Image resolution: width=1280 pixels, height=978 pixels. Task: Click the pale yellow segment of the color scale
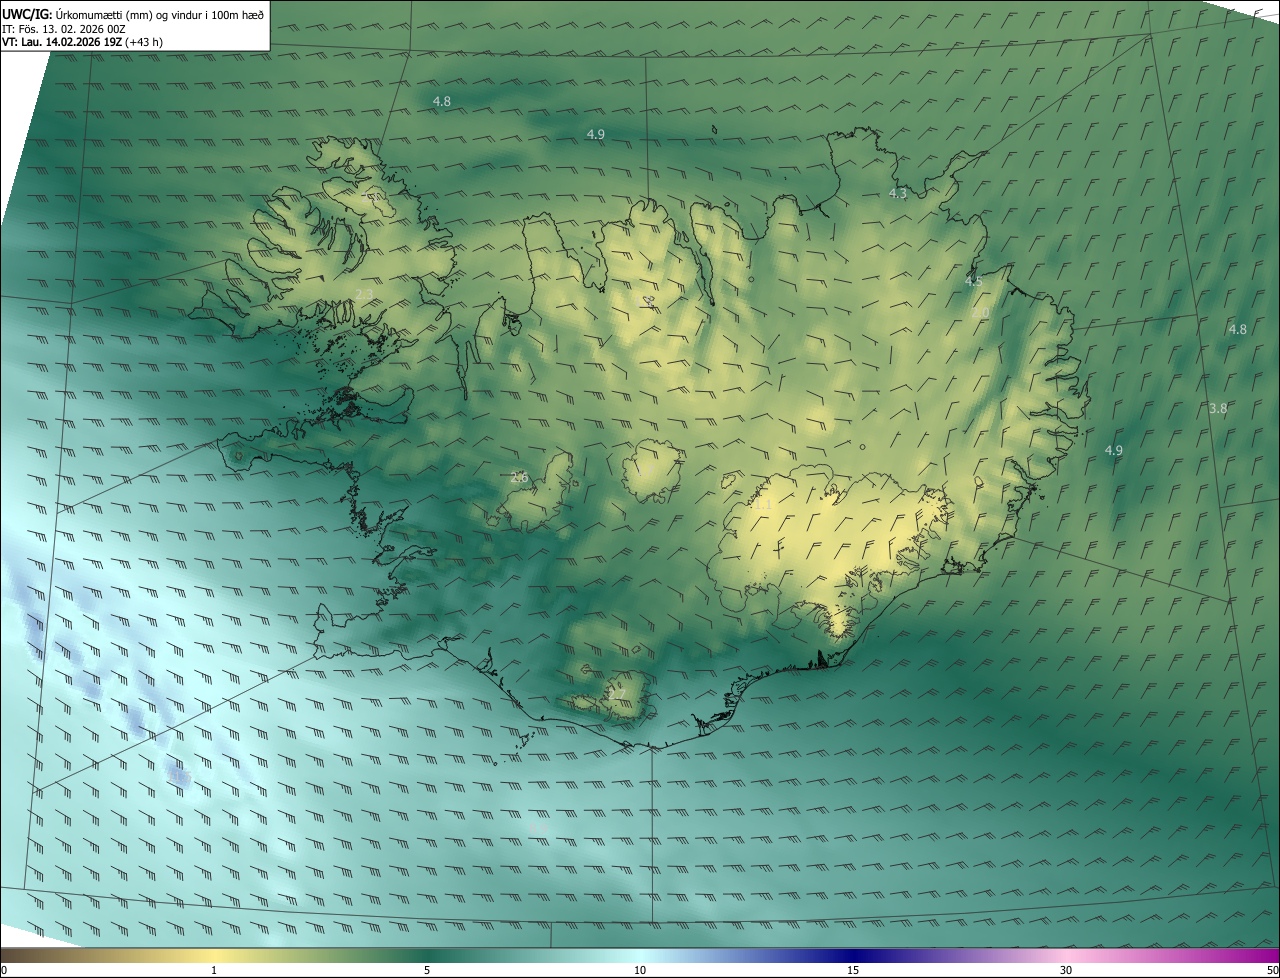click(215, 955)
